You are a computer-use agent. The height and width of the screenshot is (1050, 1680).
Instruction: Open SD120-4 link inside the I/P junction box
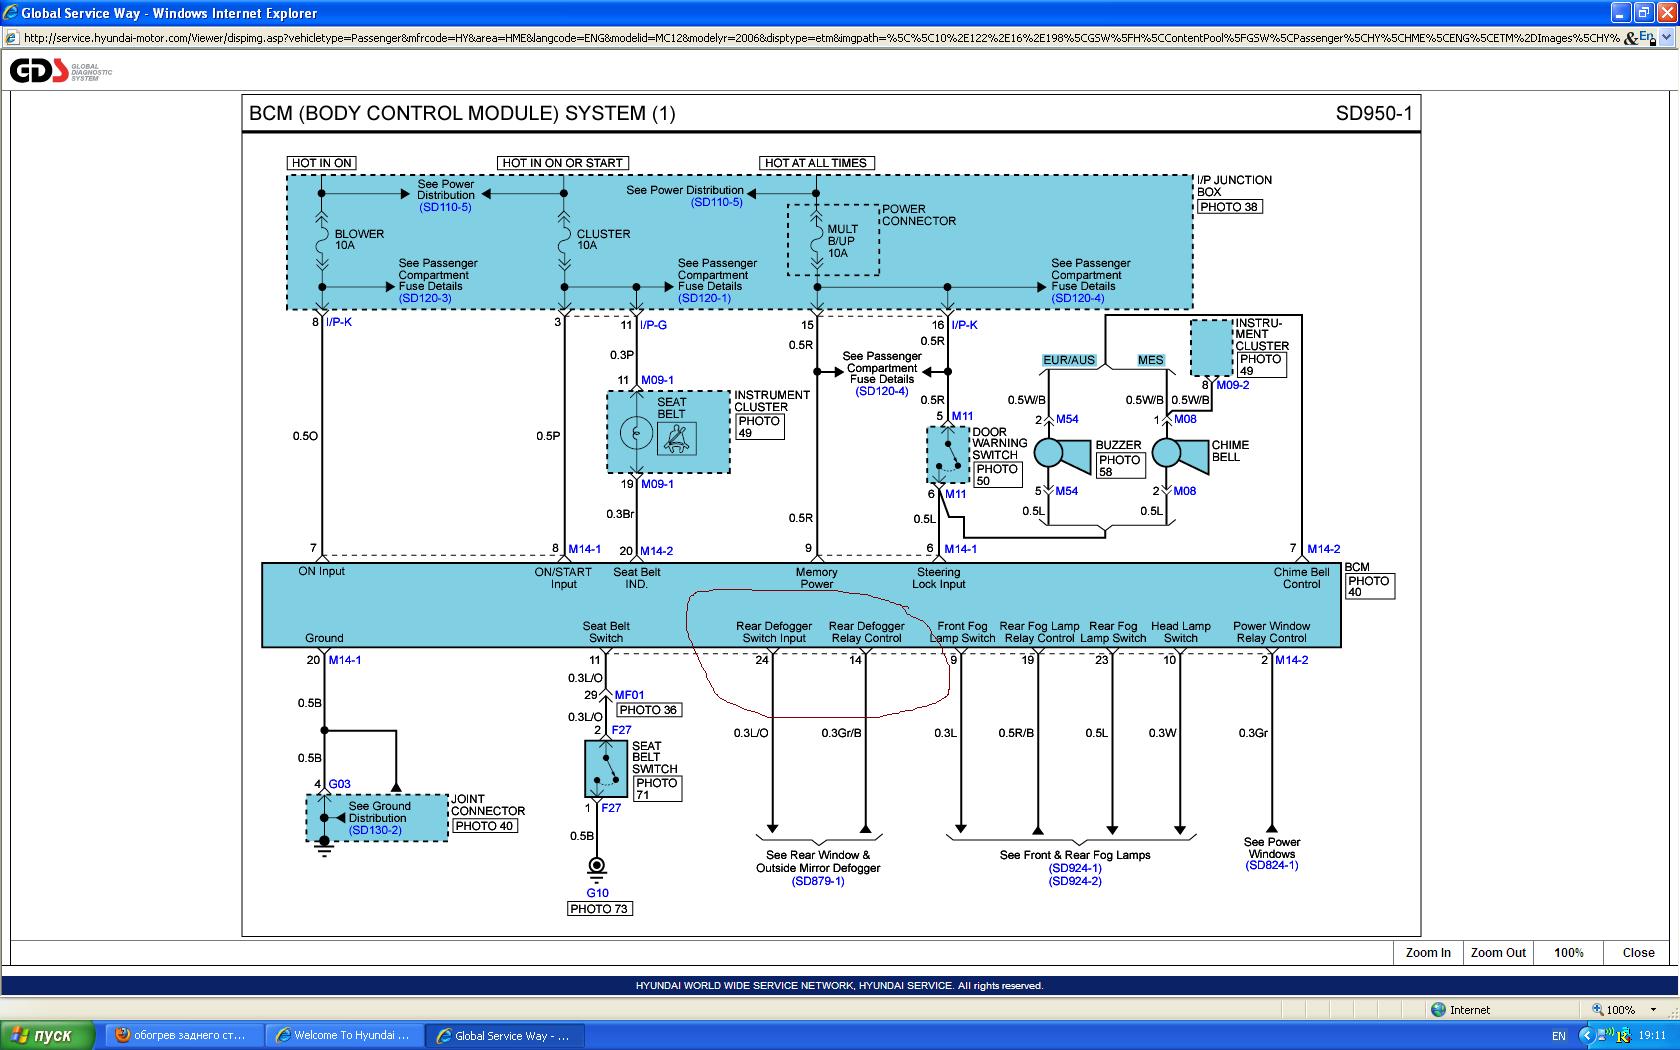[1078, 298]
